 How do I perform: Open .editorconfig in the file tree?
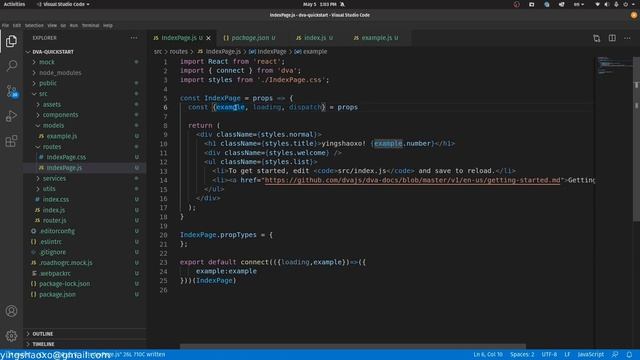tap(57, 231)
